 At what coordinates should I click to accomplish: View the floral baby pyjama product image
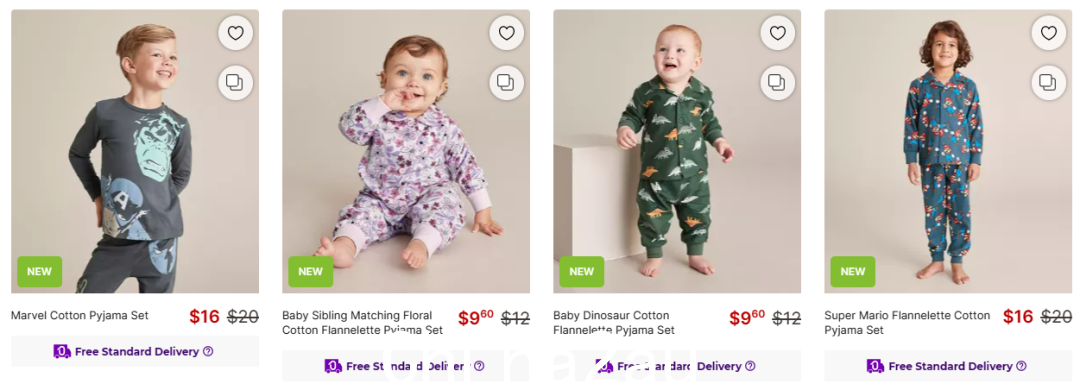pos(406,152)
